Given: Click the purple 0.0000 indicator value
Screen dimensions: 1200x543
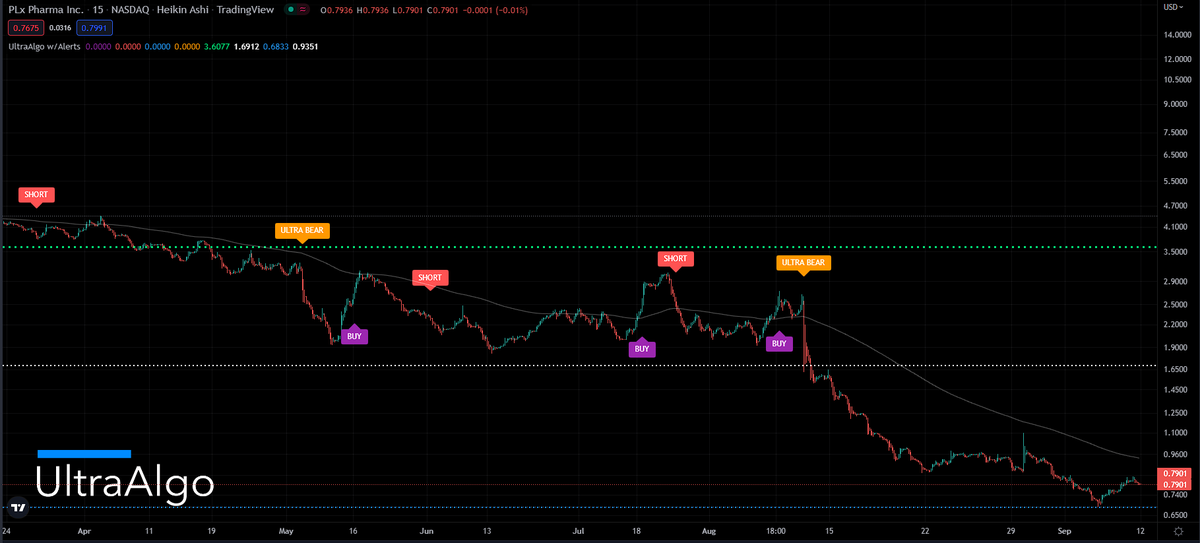Looking at the screenshot, I should (98, 46).
